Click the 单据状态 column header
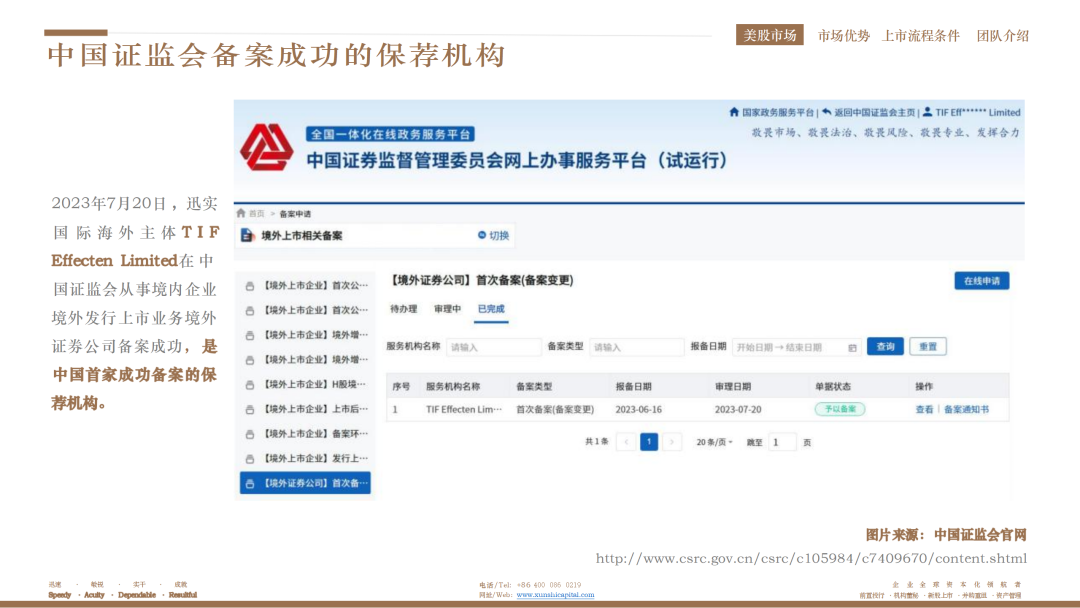The height and width of the screenshot is (608, 1080). pos(833,387)
